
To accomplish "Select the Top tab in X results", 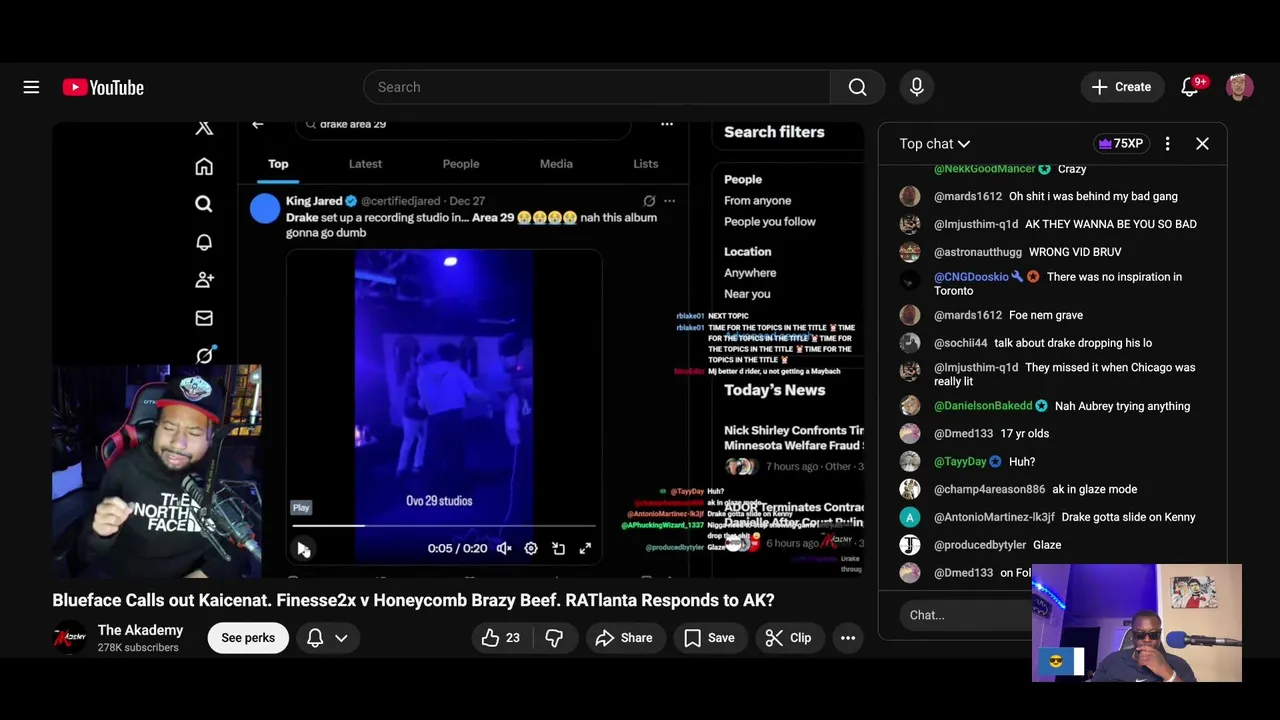I will tap(278, 164).
